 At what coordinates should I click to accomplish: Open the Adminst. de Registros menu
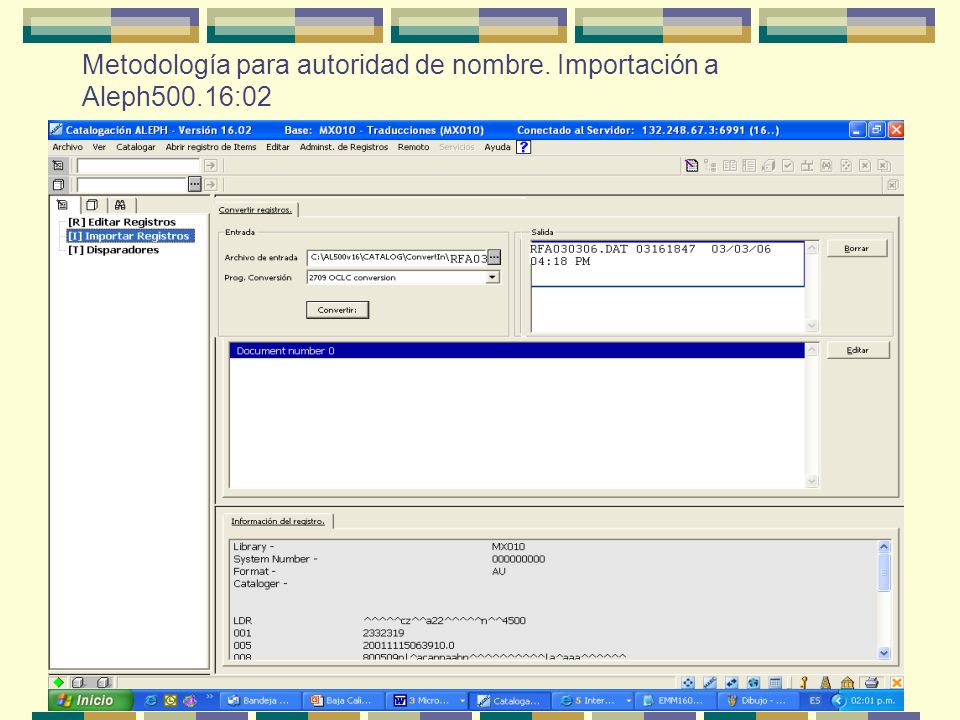pyautogui.click(x=343, y=147)
